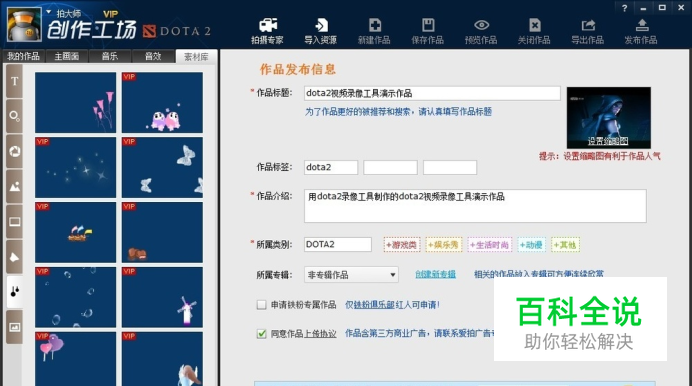Pick the pink birds VIP thumbnail
Image resolution: width=692 pixels, height=386 pixels.
162,102
